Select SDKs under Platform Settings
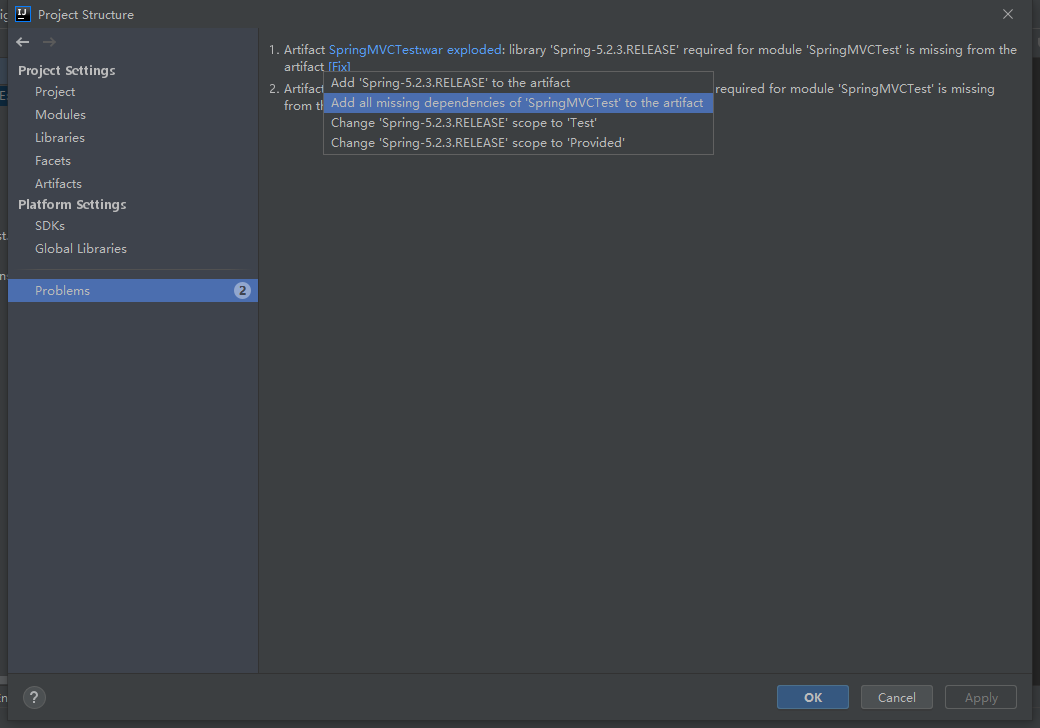1040x728 pixels. click(x=49, y=225)
